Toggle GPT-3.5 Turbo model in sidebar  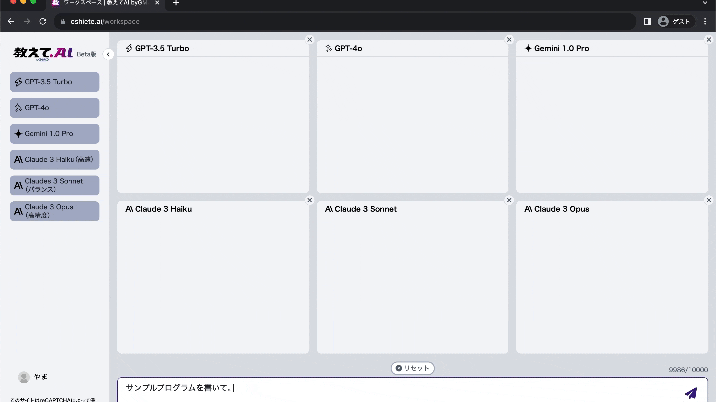(x=55, y=82)
